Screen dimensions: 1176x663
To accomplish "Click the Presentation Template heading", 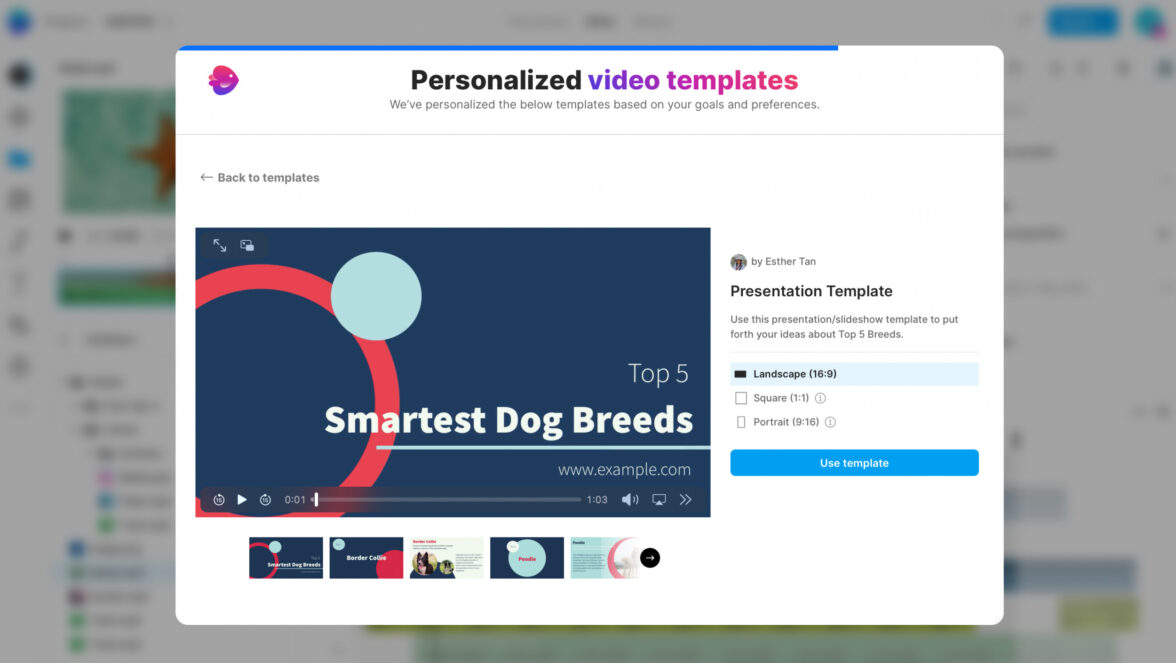I will pos(812,291).
